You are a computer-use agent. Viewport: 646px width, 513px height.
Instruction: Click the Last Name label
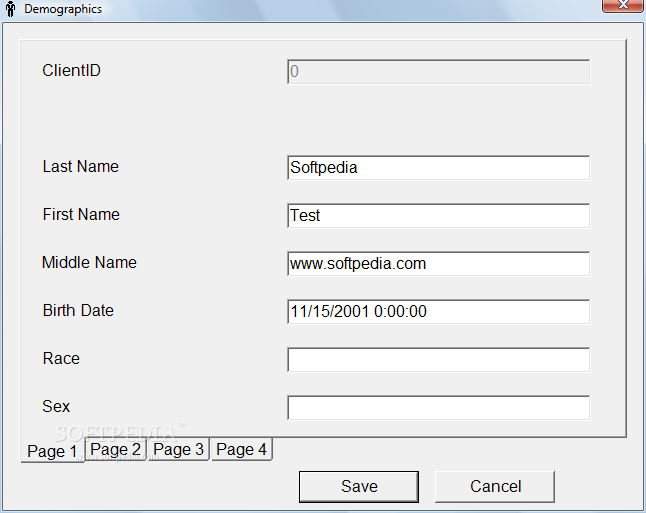tap(81, 166)
